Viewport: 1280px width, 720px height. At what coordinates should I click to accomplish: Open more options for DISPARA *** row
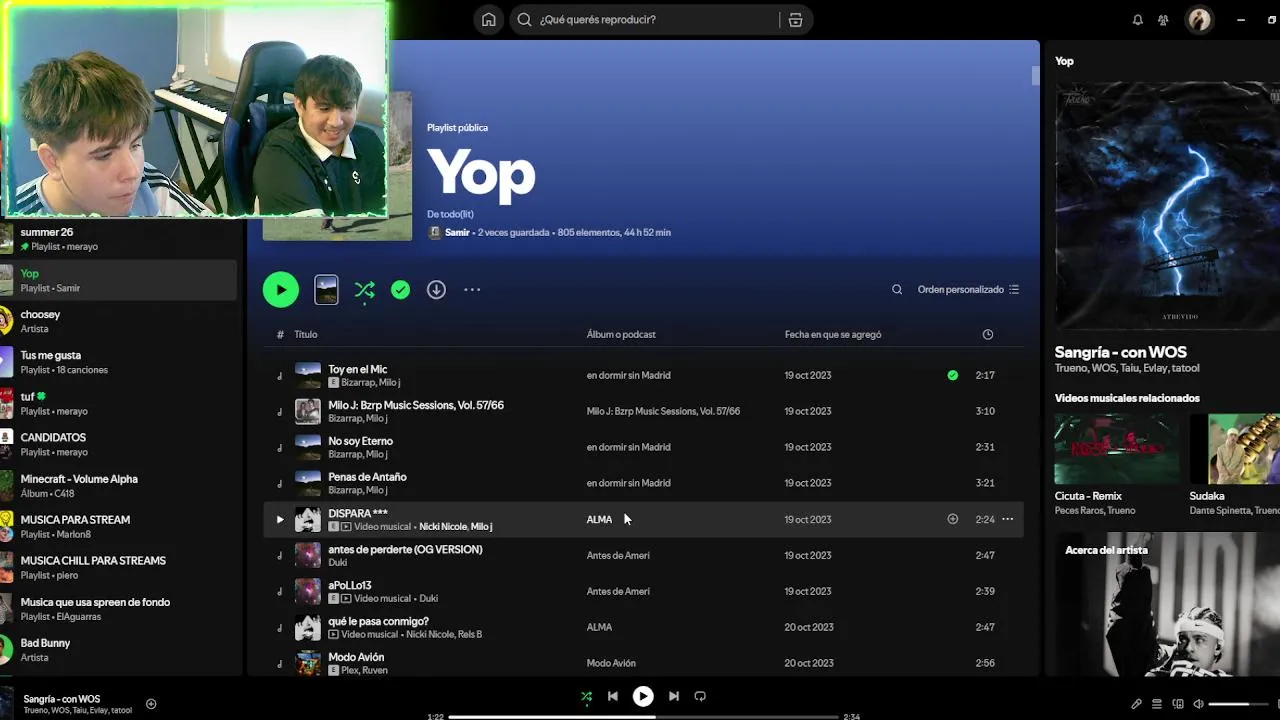tap(1007, 519)
